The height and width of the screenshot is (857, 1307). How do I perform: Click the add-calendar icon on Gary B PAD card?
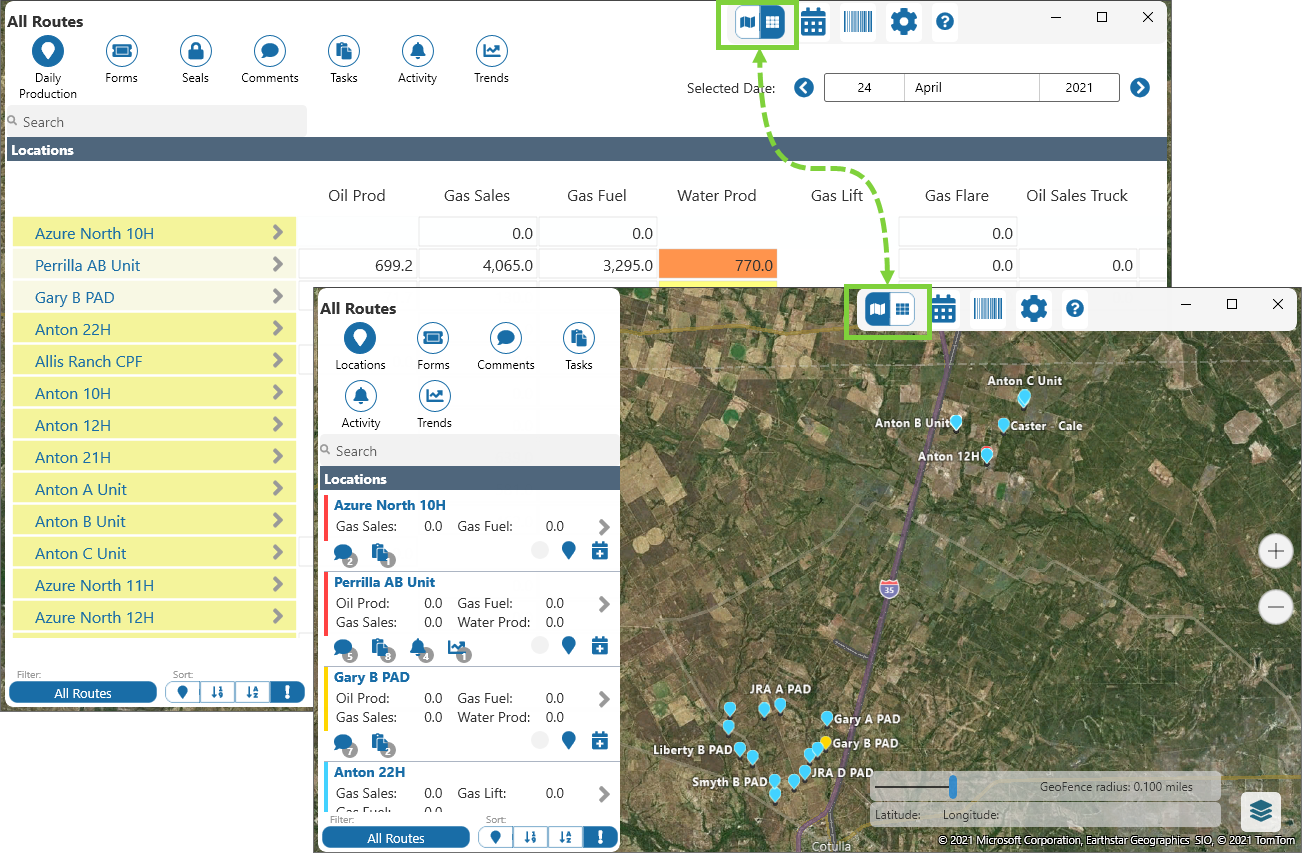[599, 741]
